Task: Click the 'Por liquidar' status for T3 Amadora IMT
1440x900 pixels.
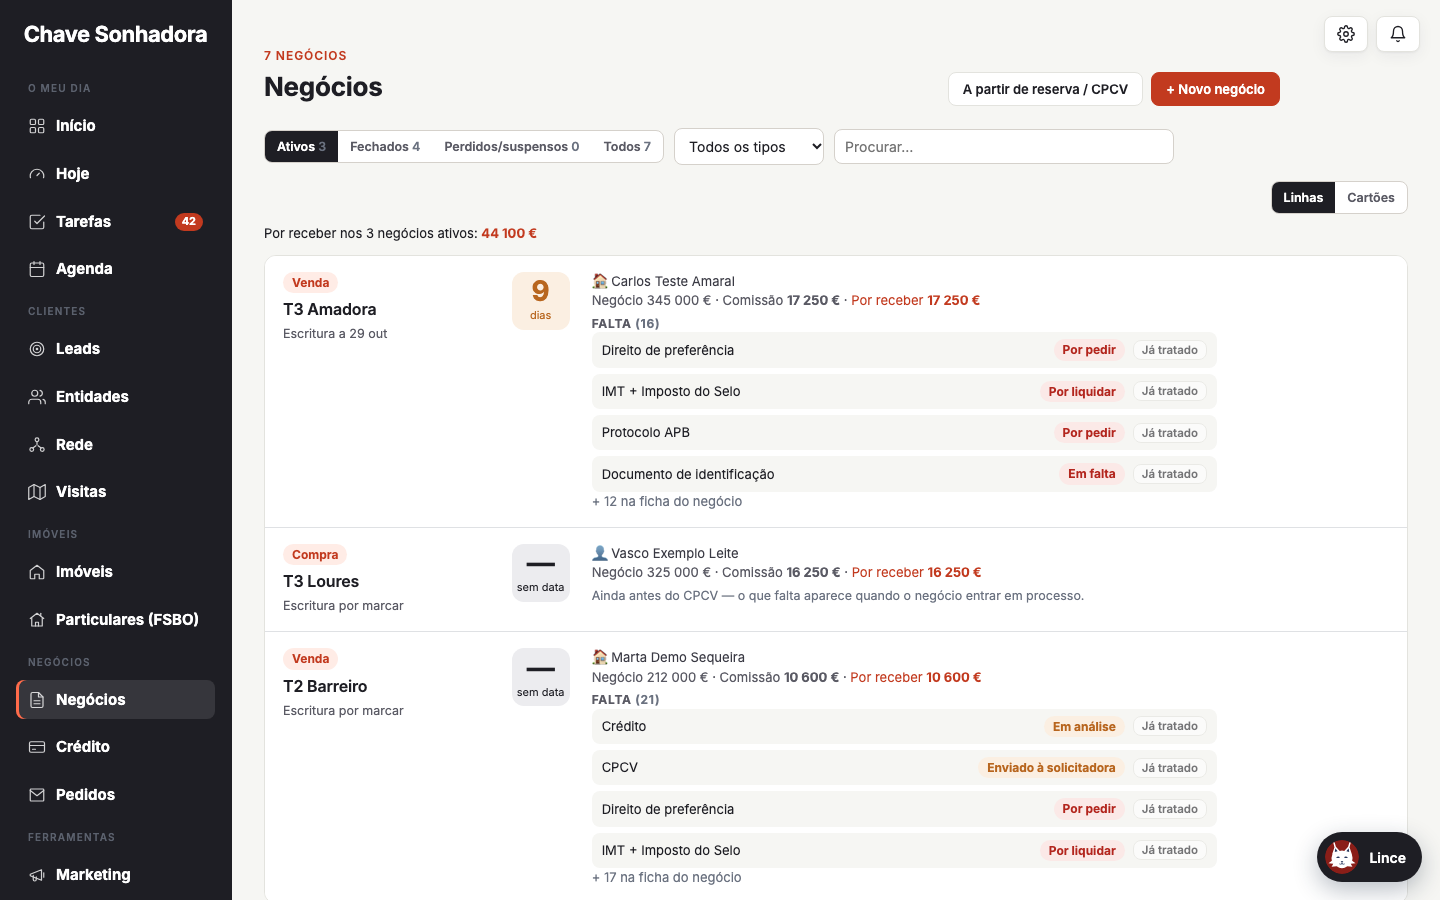Action: click(x=1082, y=392)
